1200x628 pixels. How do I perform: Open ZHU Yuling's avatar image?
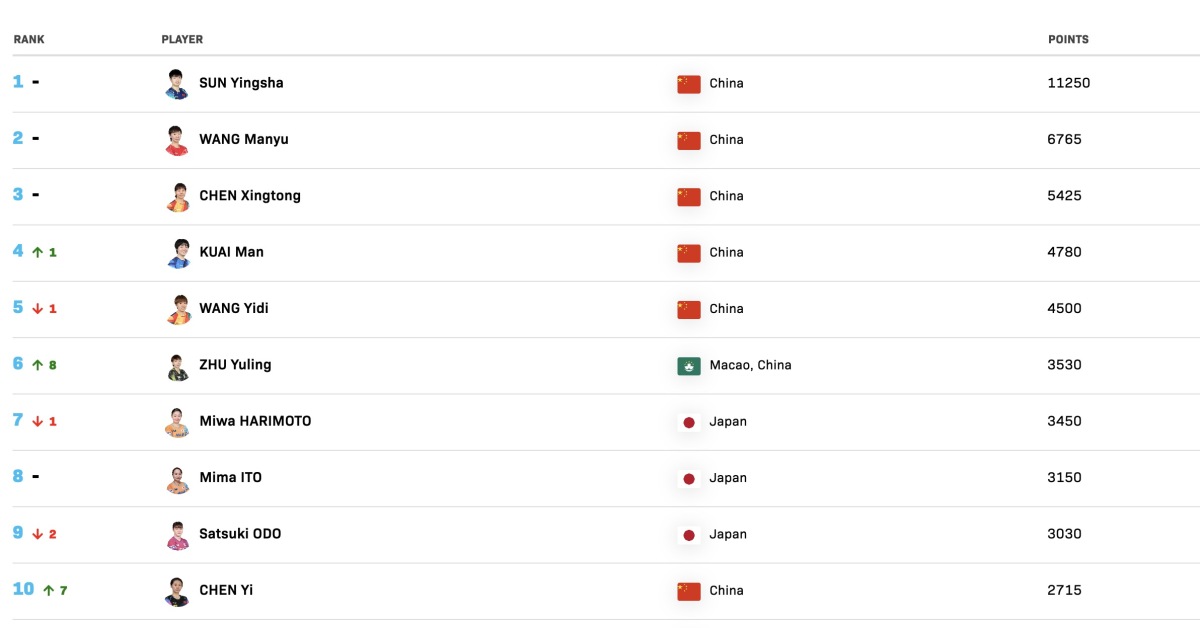coord(177,366)
